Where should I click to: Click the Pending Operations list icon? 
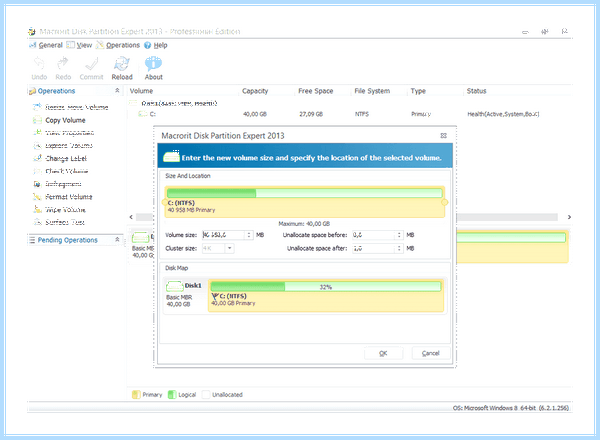32,240
